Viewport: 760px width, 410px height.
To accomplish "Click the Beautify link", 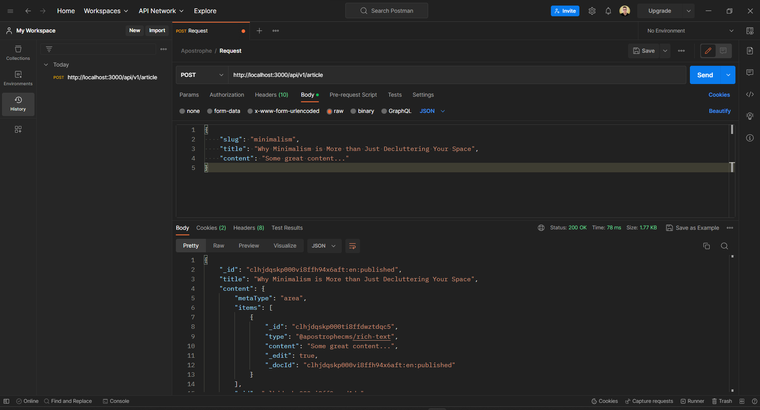I will (719, 111).
